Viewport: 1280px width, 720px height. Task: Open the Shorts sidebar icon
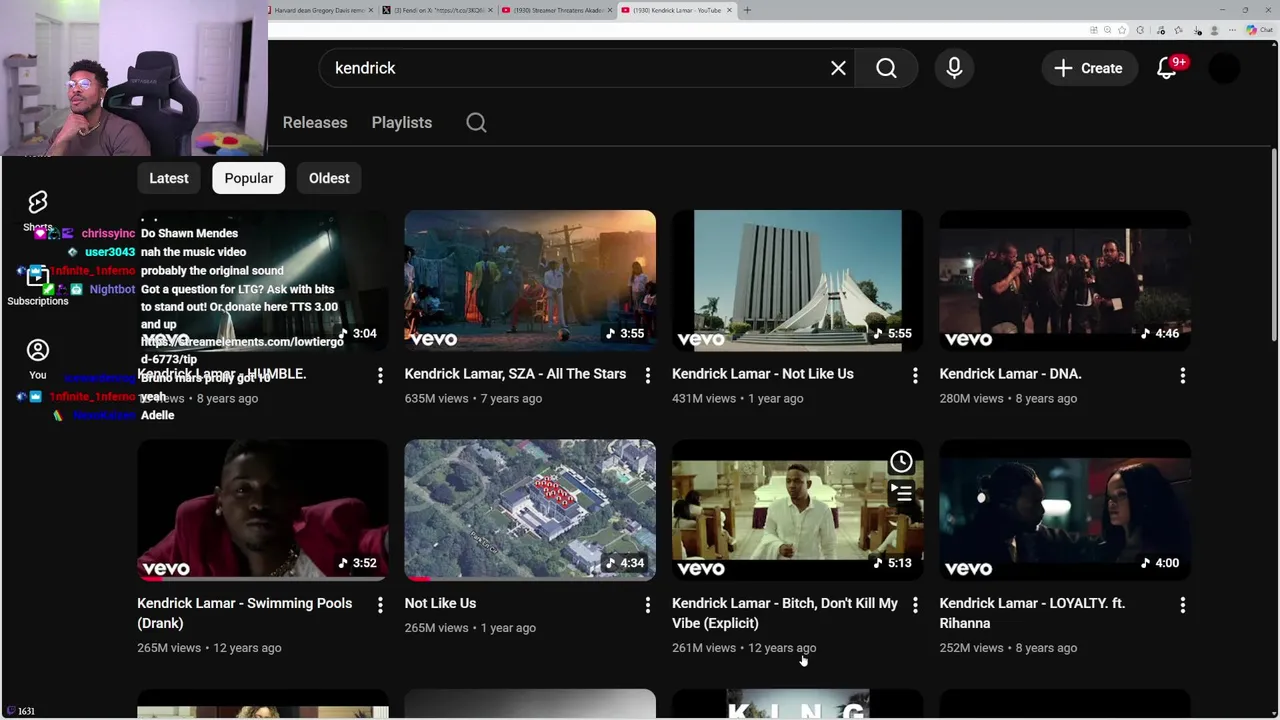coord(38,202)
